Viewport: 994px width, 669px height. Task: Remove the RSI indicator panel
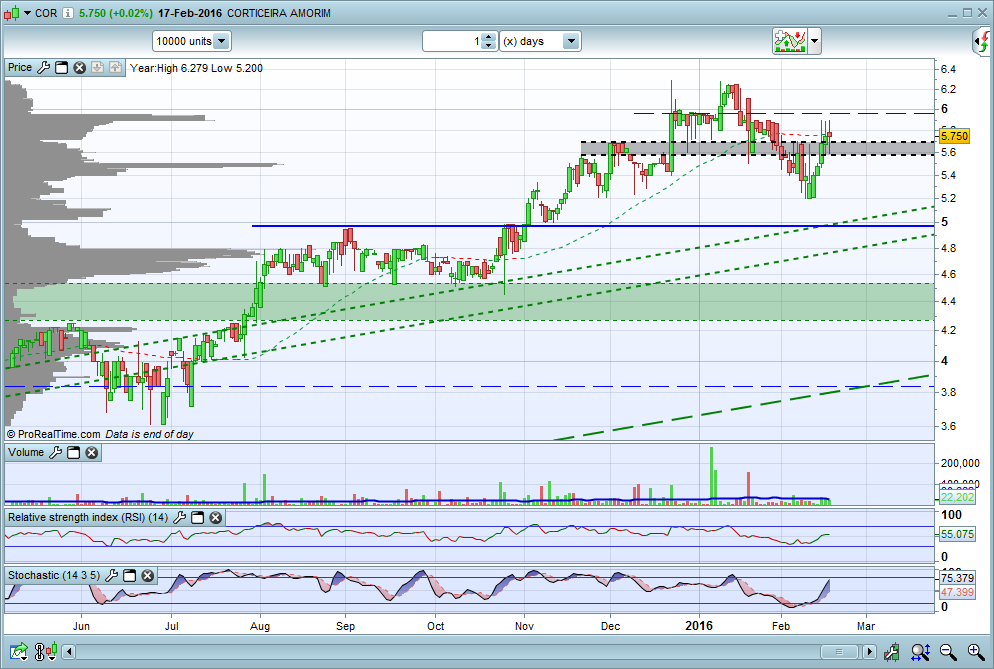point(216,517)
